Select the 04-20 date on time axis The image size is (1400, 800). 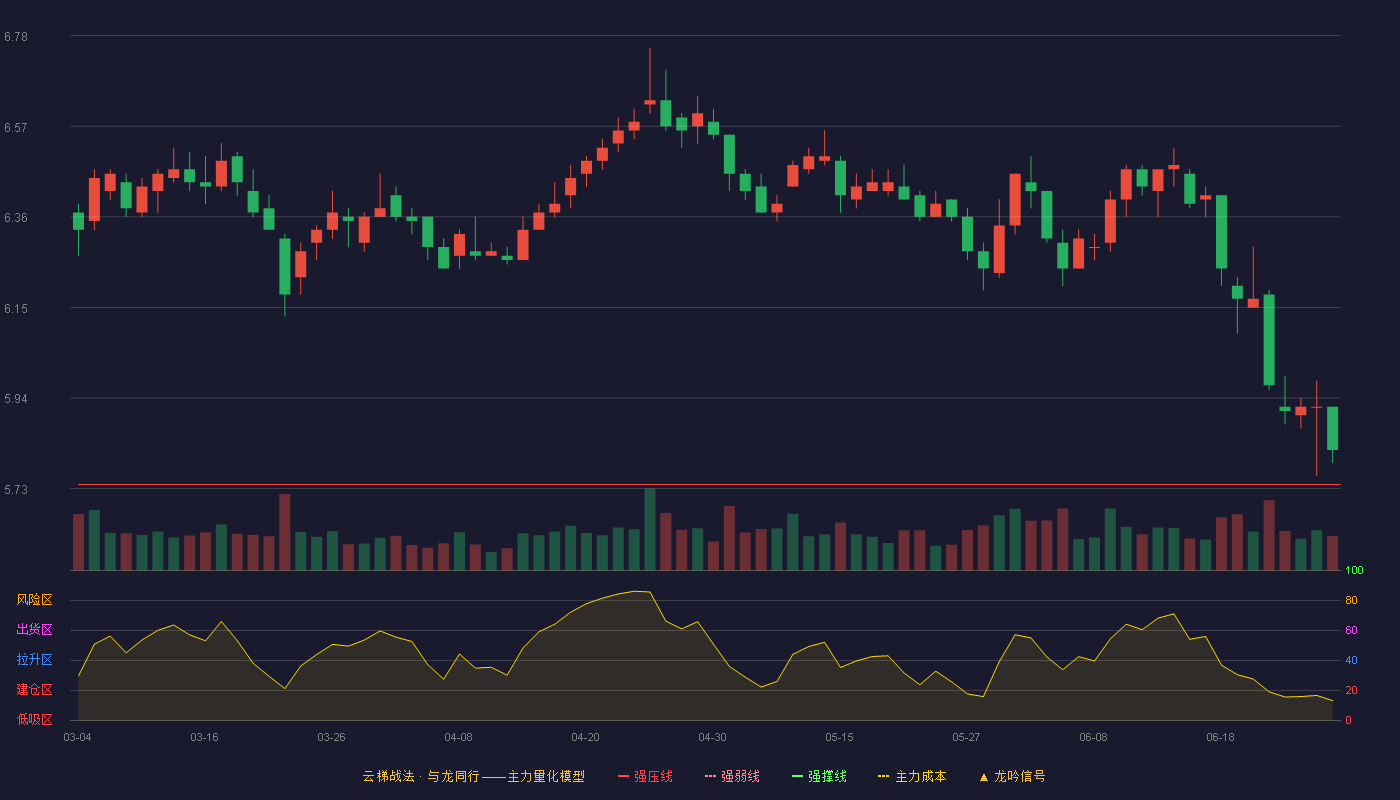pyautogui.click(x=585, y=737)
